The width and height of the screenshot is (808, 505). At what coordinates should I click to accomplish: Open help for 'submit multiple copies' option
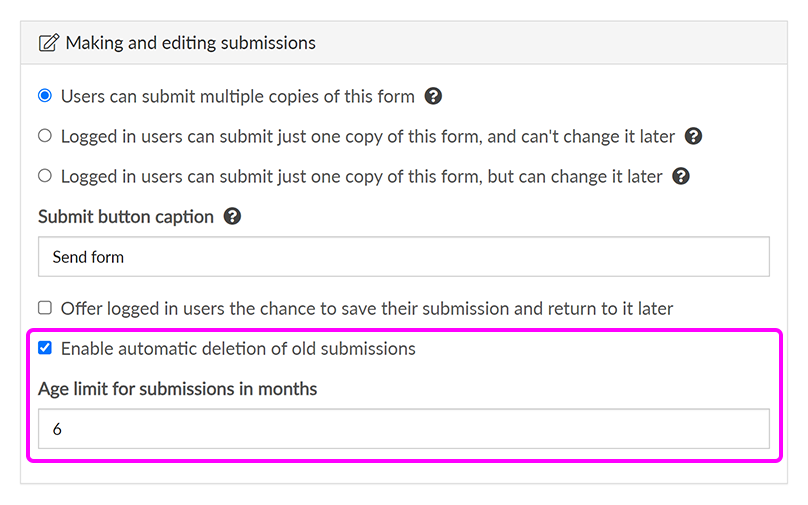[433, 96]
